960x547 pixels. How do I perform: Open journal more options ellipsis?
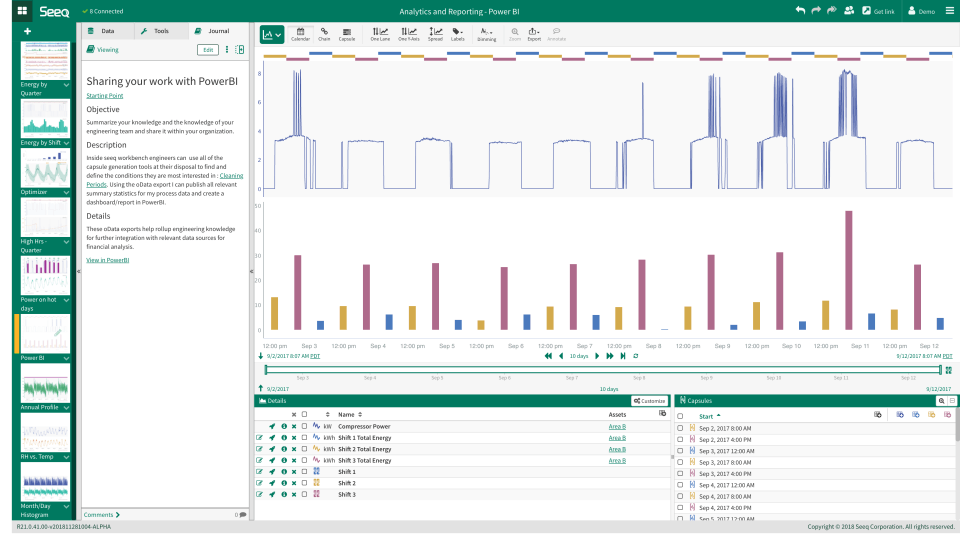pyautogui.click(x=227, y=50)
